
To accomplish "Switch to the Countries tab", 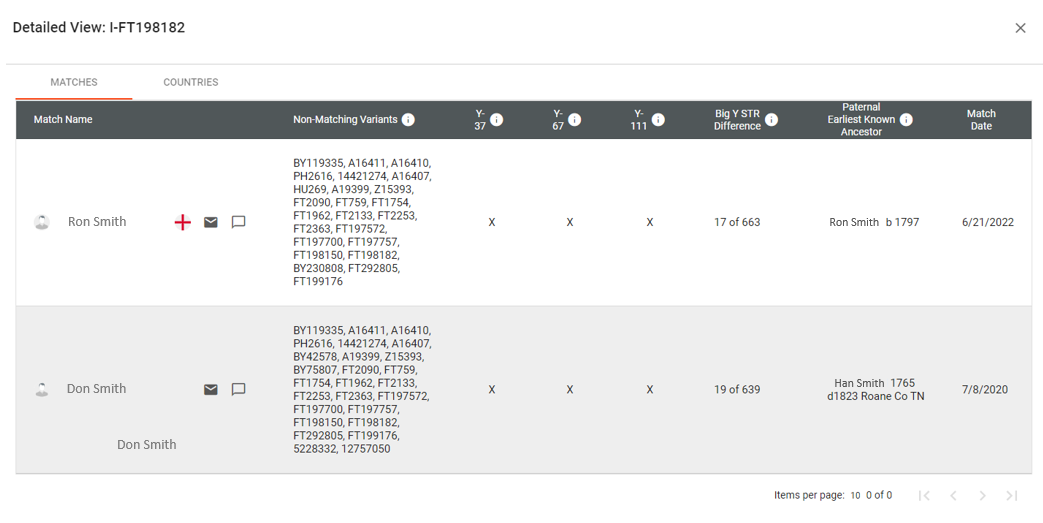I will (191, 83).
